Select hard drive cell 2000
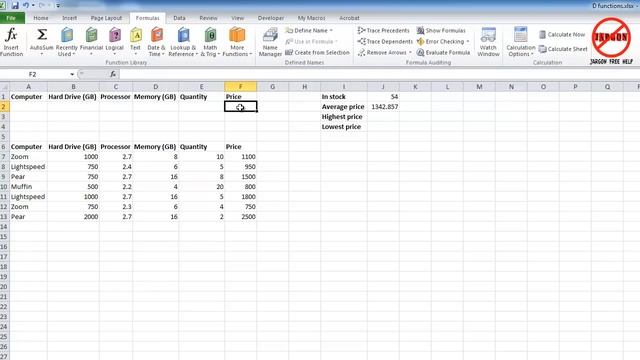 73,217
